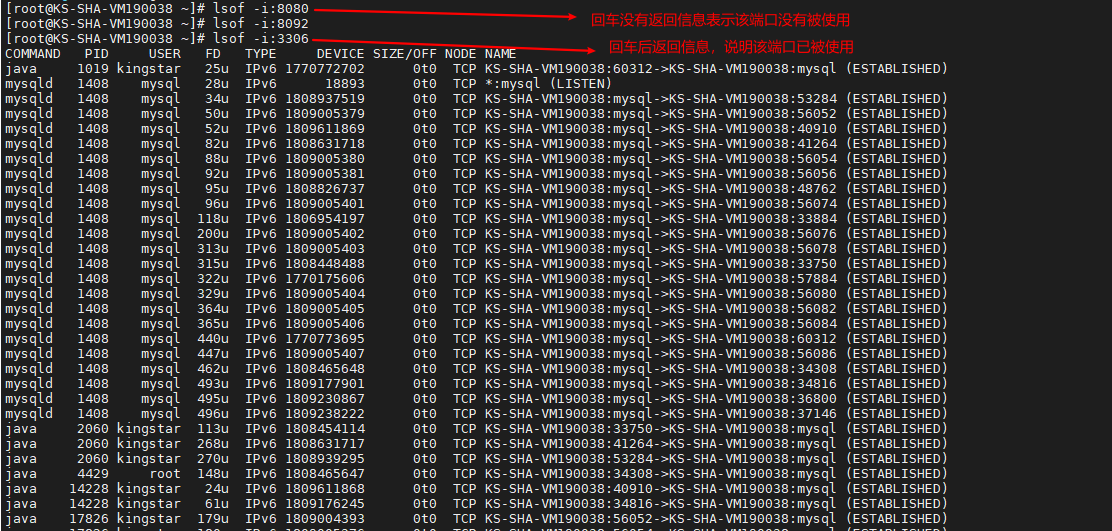The width and height of the screenshot is (1112, 531).
Task: Click device number 1809005405
Action: (325, 309)
